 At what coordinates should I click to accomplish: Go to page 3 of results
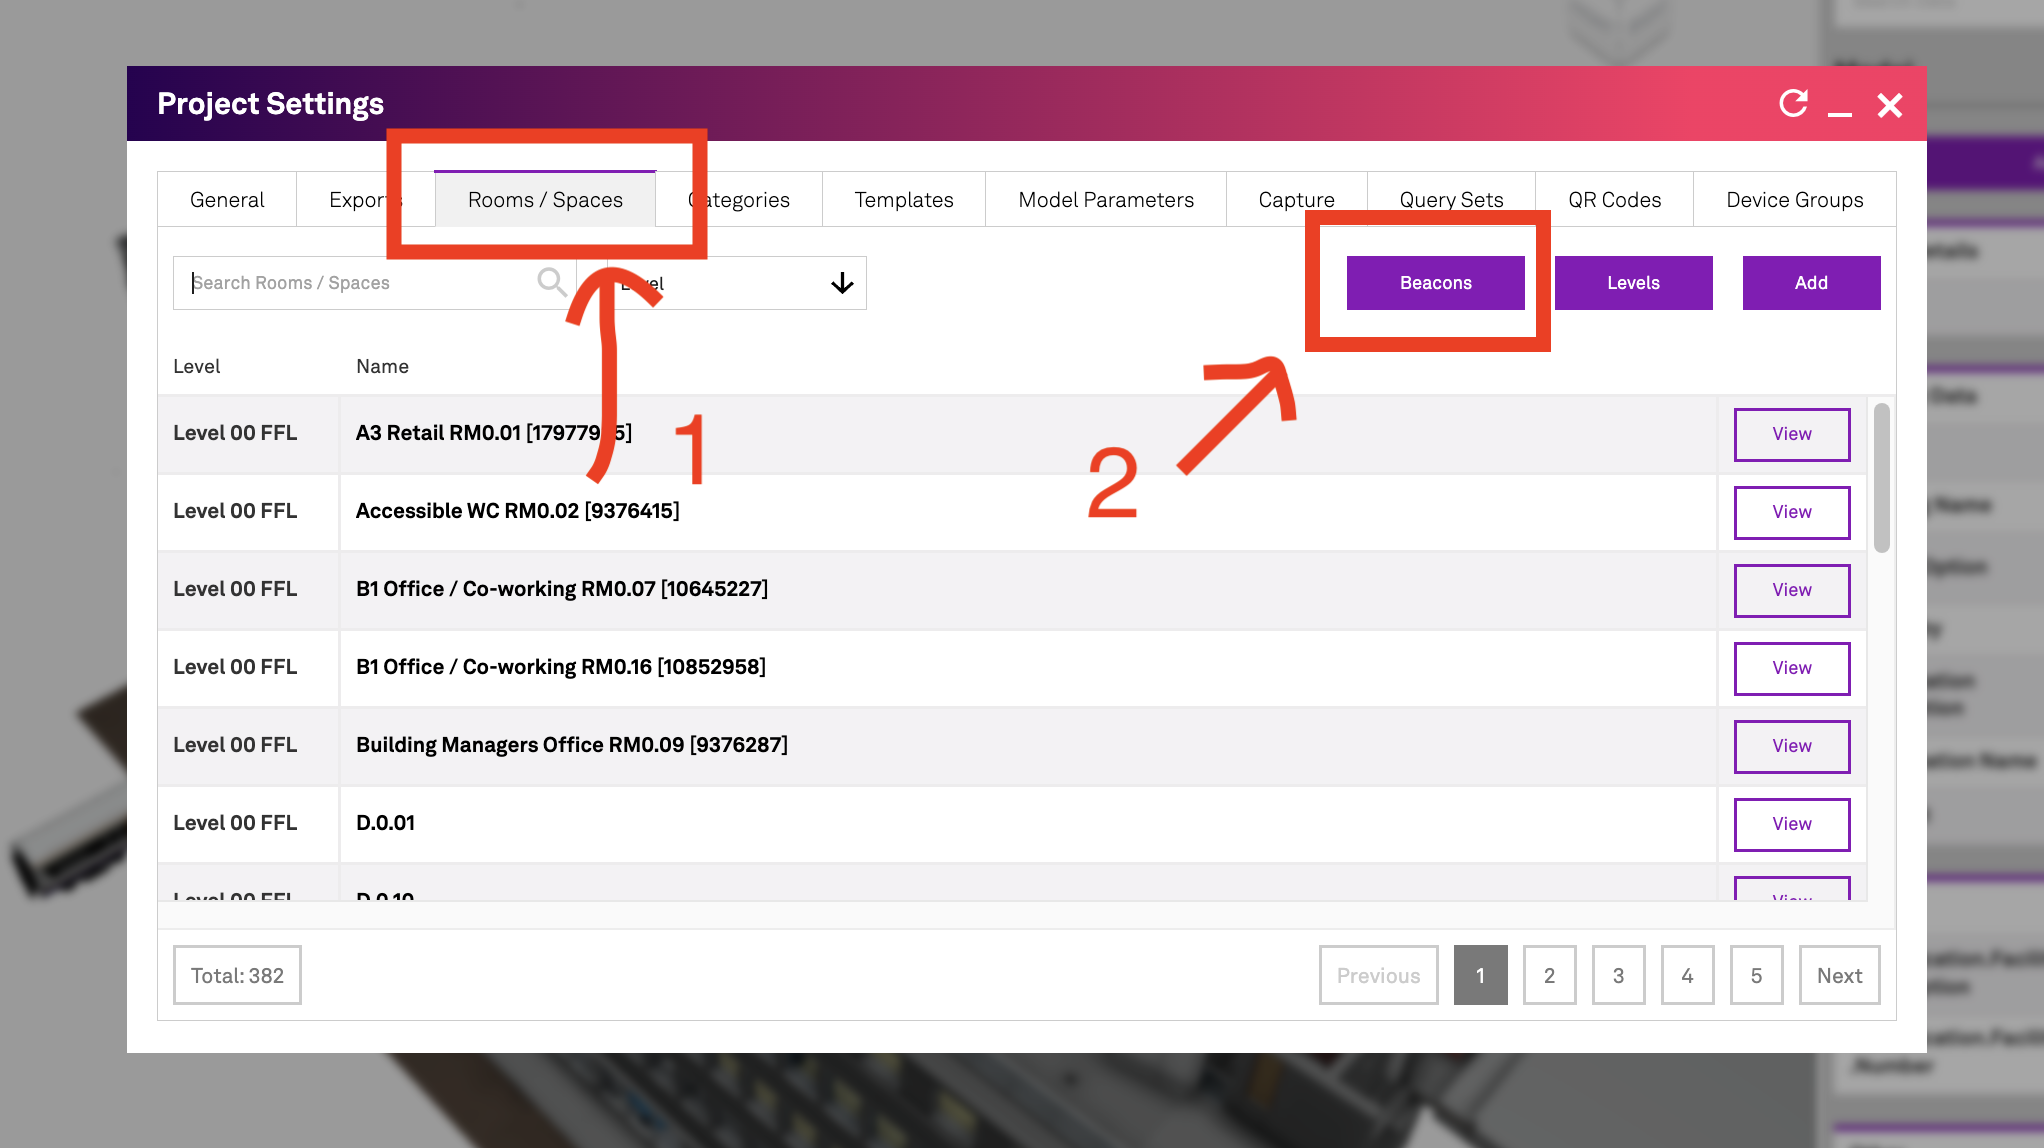tap(1617, 975)
